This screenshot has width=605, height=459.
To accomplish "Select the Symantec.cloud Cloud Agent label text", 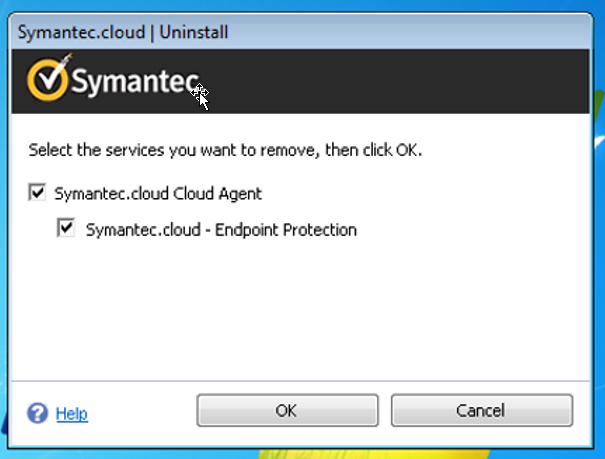I will pyautogui.click(x=158, y=194).
